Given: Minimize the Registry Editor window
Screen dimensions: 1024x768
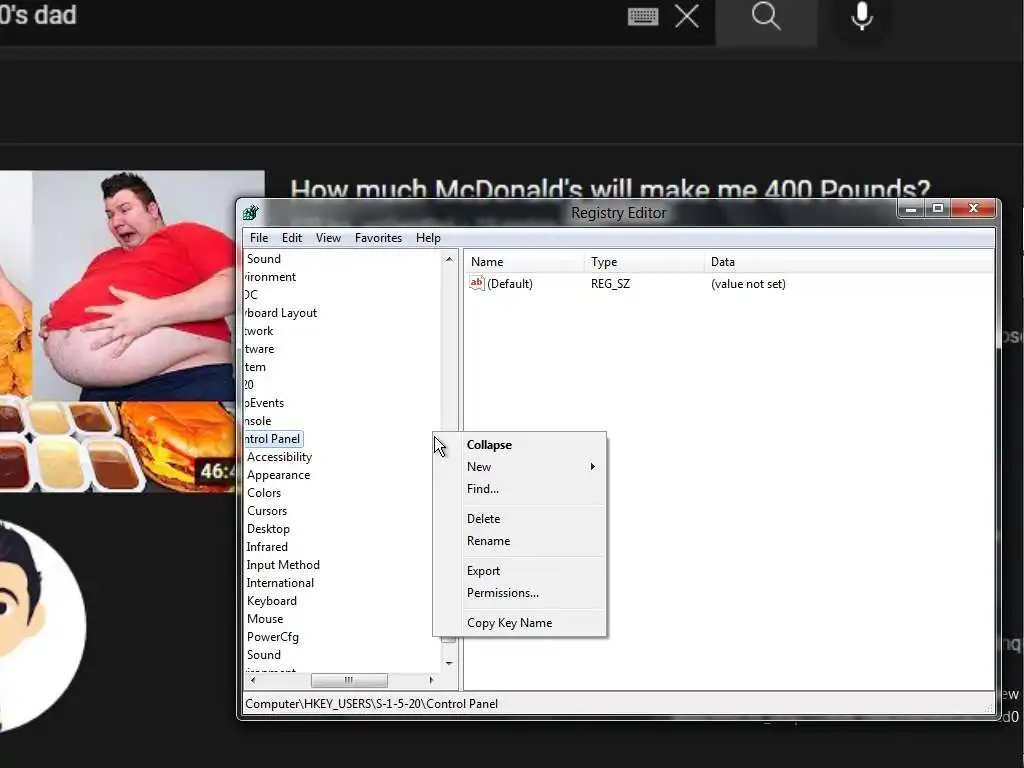Looking at the screenshot, I should [x=911, y=209].
